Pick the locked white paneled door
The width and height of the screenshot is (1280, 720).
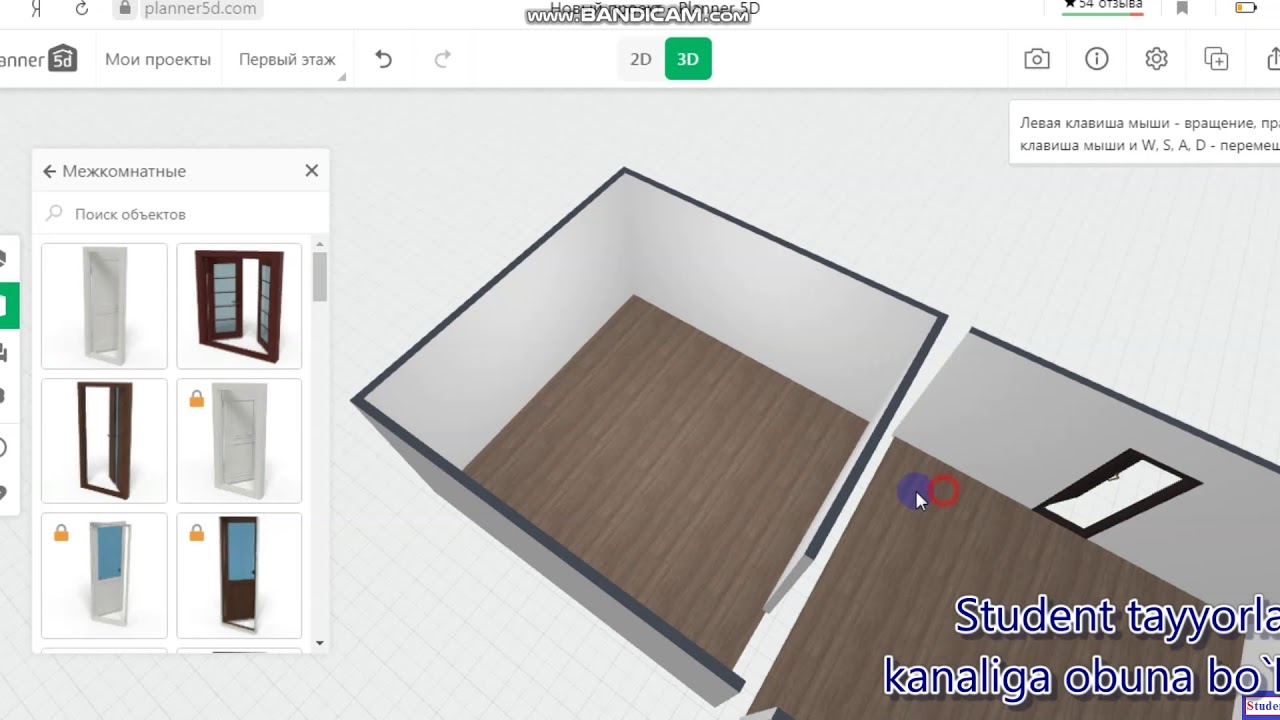pyautogui.click(x=239, y=441)
